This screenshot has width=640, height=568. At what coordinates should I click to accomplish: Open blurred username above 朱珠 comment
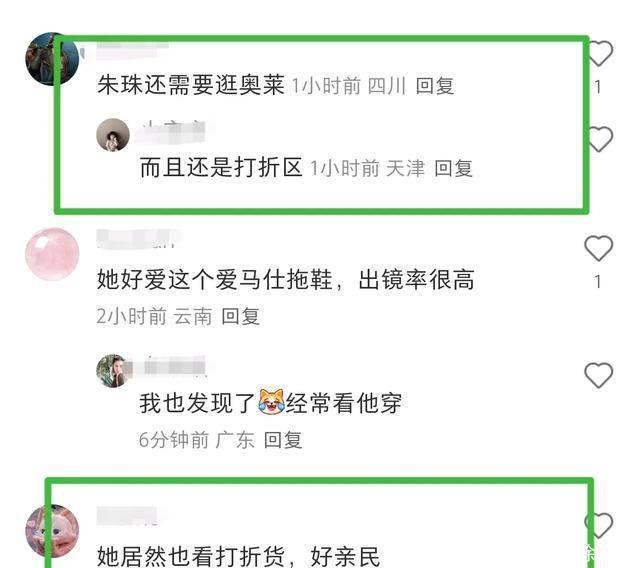[x=133, y=44]
